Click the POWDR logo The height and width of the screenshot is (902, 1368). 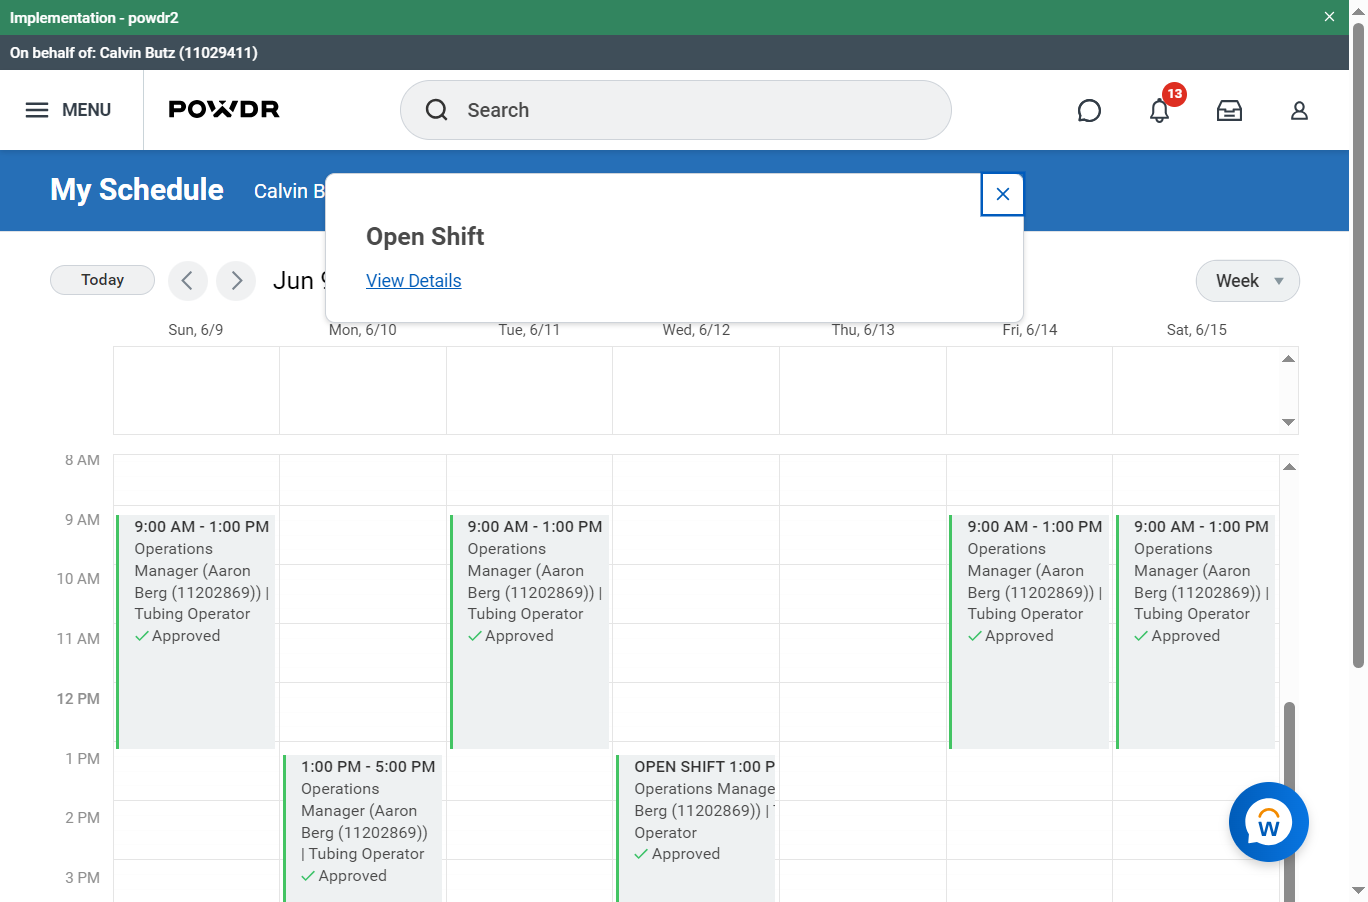pos(224,109)
